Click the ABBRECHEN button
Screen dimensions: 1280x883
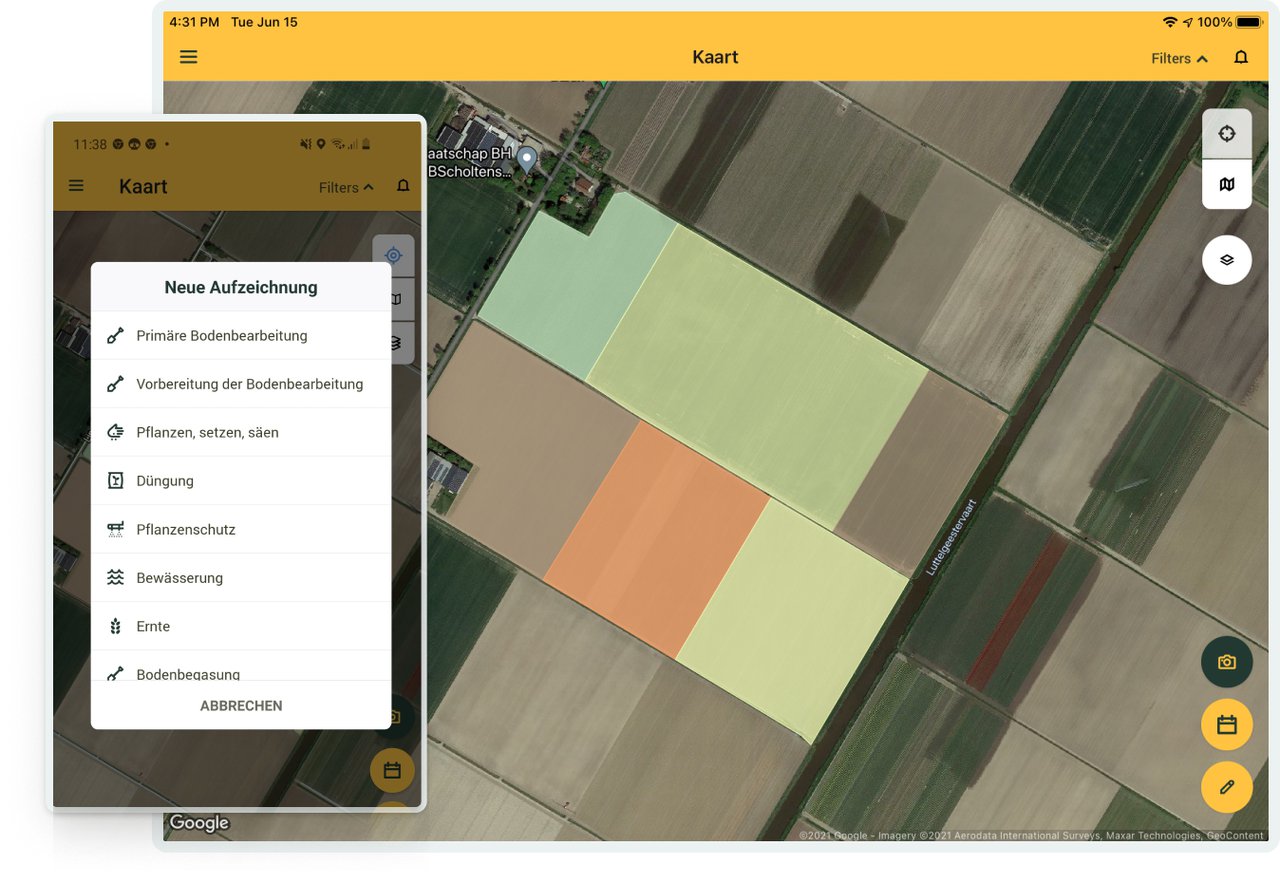click(241, 706)
